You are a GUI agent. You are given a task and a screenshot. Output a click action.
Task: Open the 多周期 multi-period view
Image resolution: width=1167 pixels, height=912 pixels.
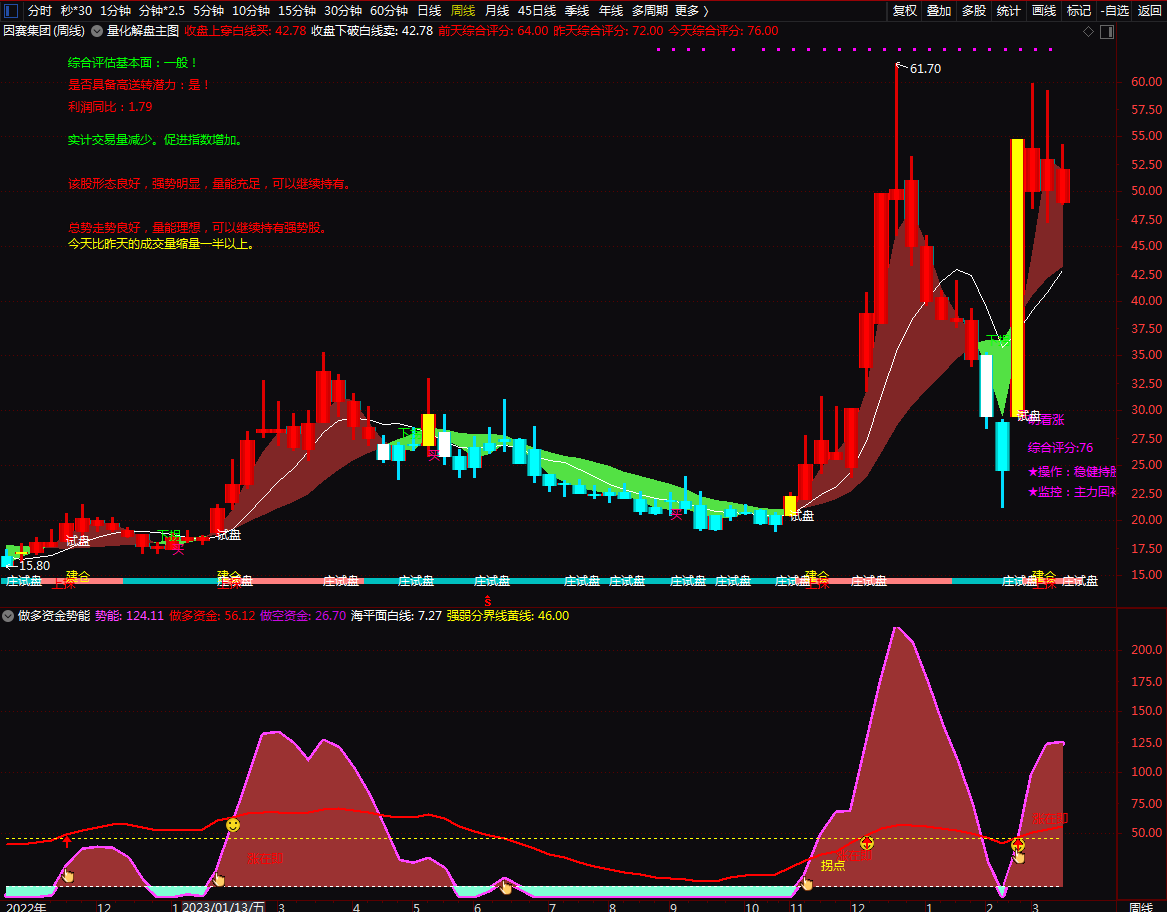(x=650, y=10)
